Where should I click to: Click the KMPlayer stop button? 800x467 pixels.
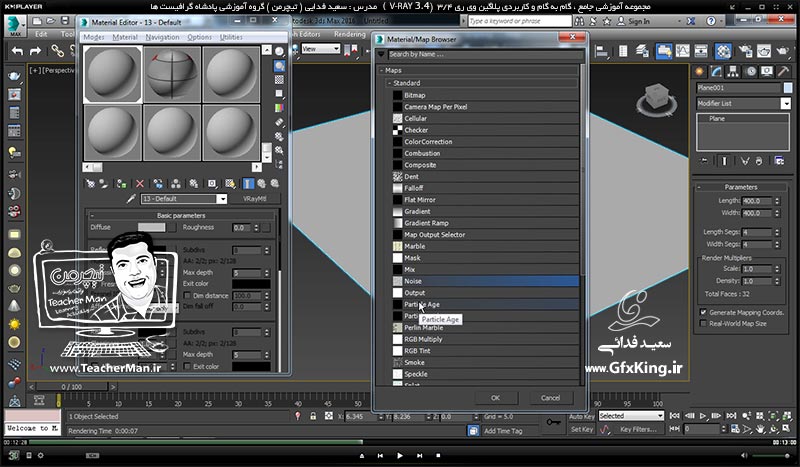click(438, 455)
